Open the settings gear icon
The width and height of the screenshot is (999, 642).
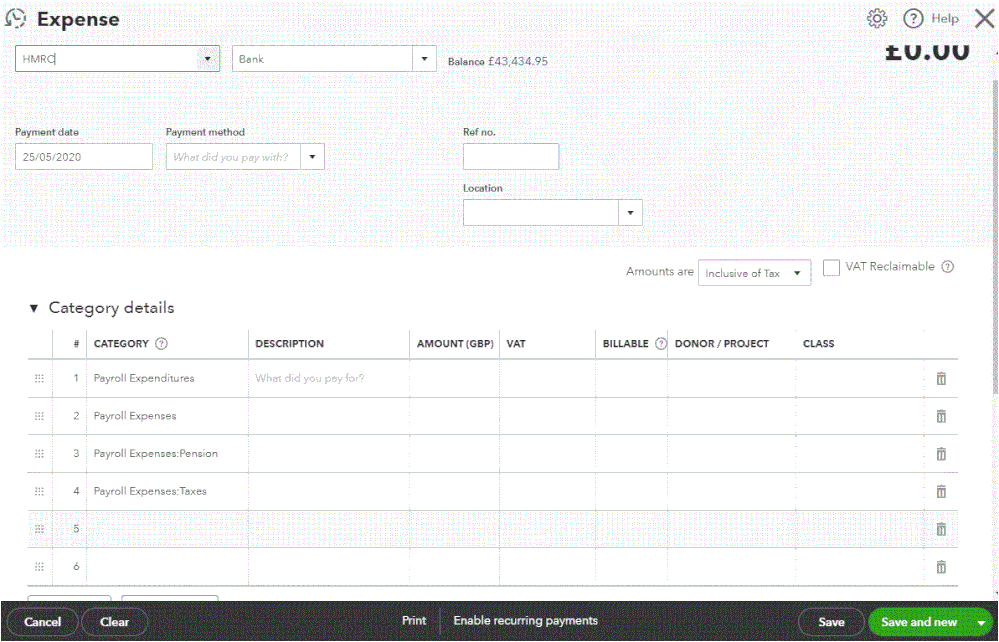877,18
